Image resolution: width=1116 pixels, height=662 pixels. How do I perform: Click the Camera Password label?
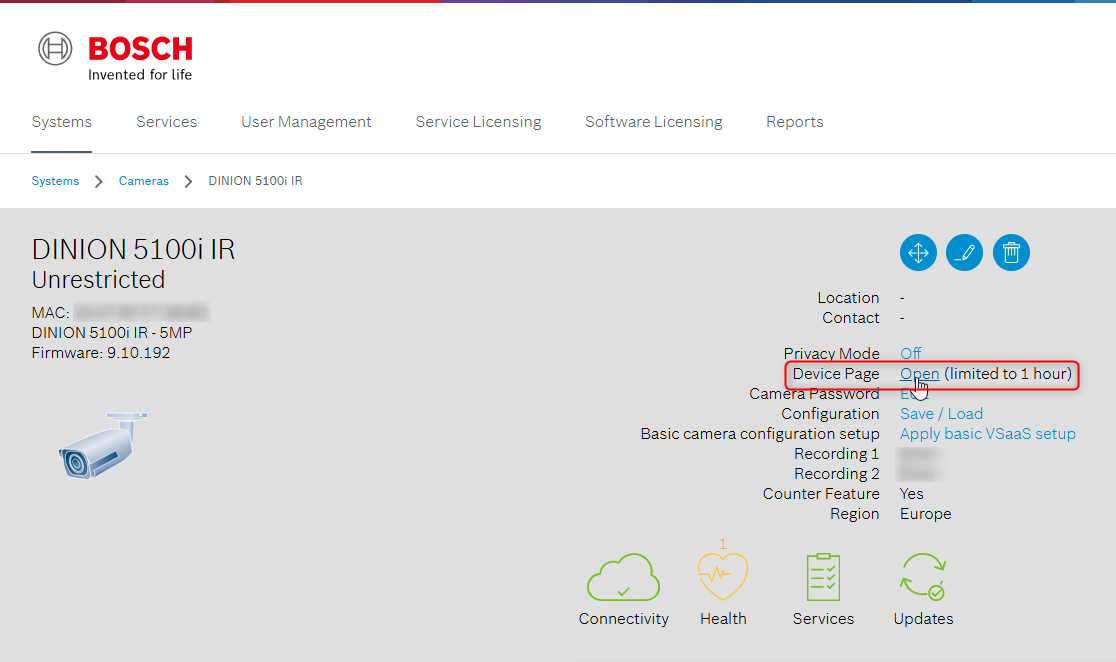[x=814, y=394]
